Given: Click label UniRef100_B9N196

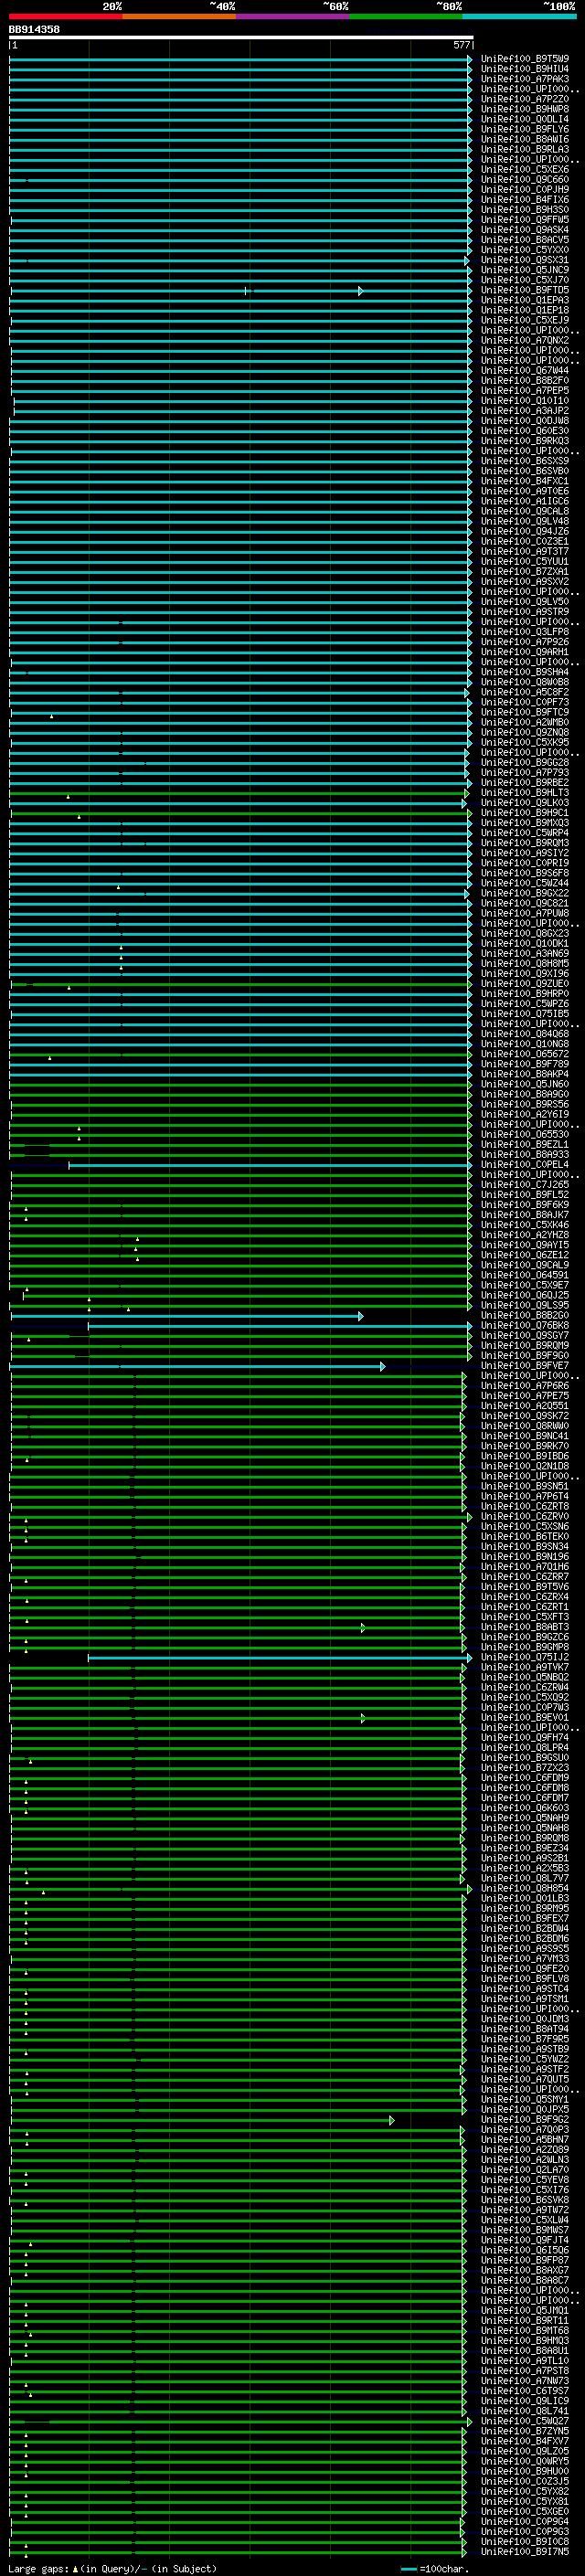Looking at the screenshot, I should [525, 1557].
